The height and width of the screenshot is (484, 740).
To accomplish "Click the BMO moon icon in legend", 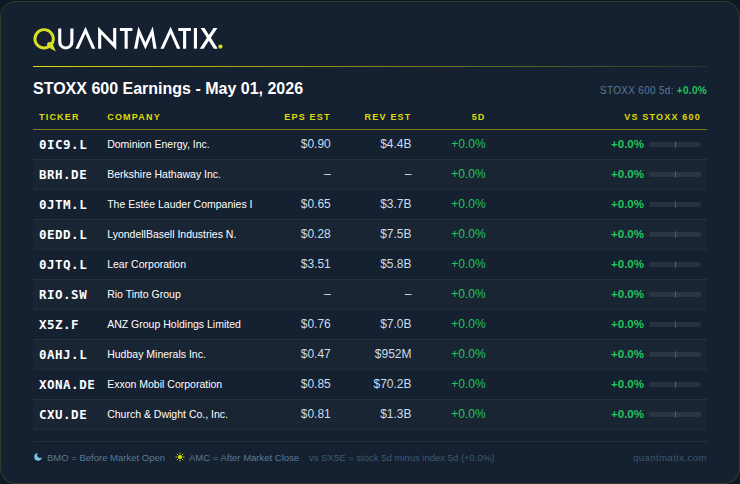I will pyautogui.click(x=38, y=457).
